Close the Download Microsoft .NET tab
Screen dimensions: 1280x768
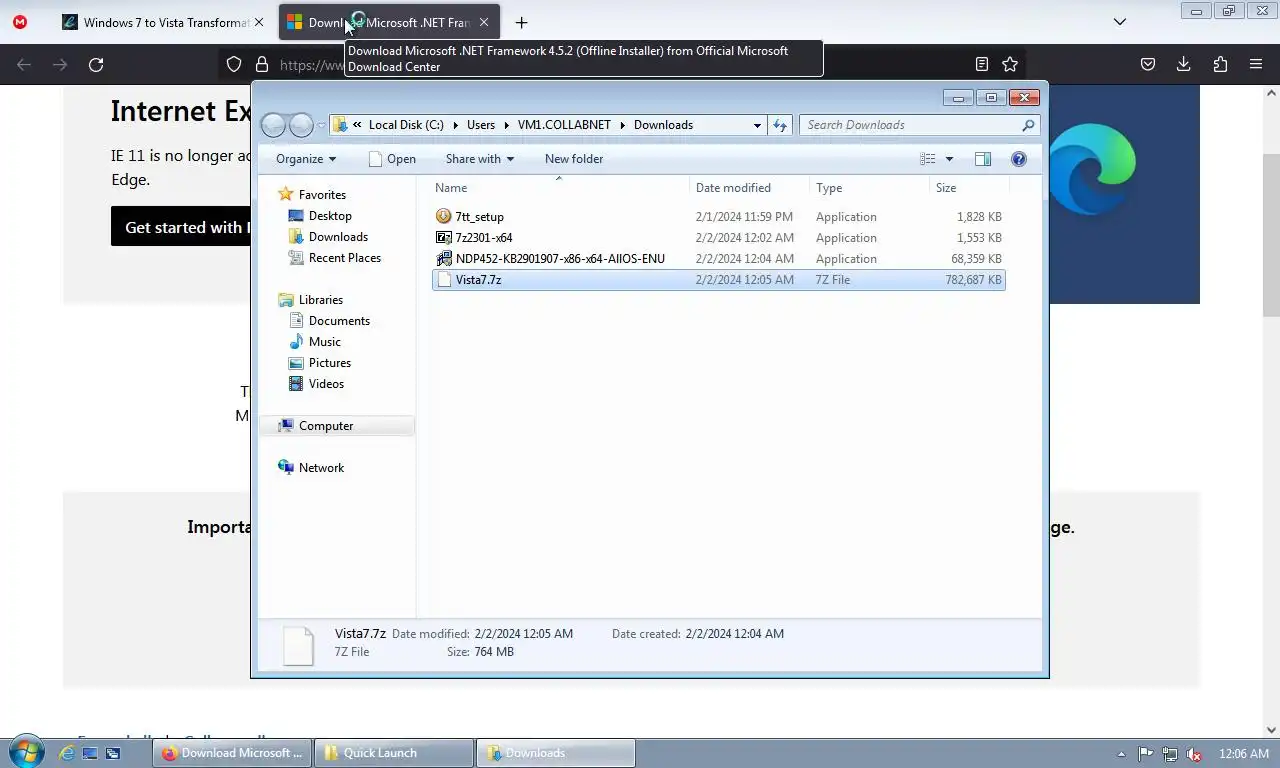484,22
